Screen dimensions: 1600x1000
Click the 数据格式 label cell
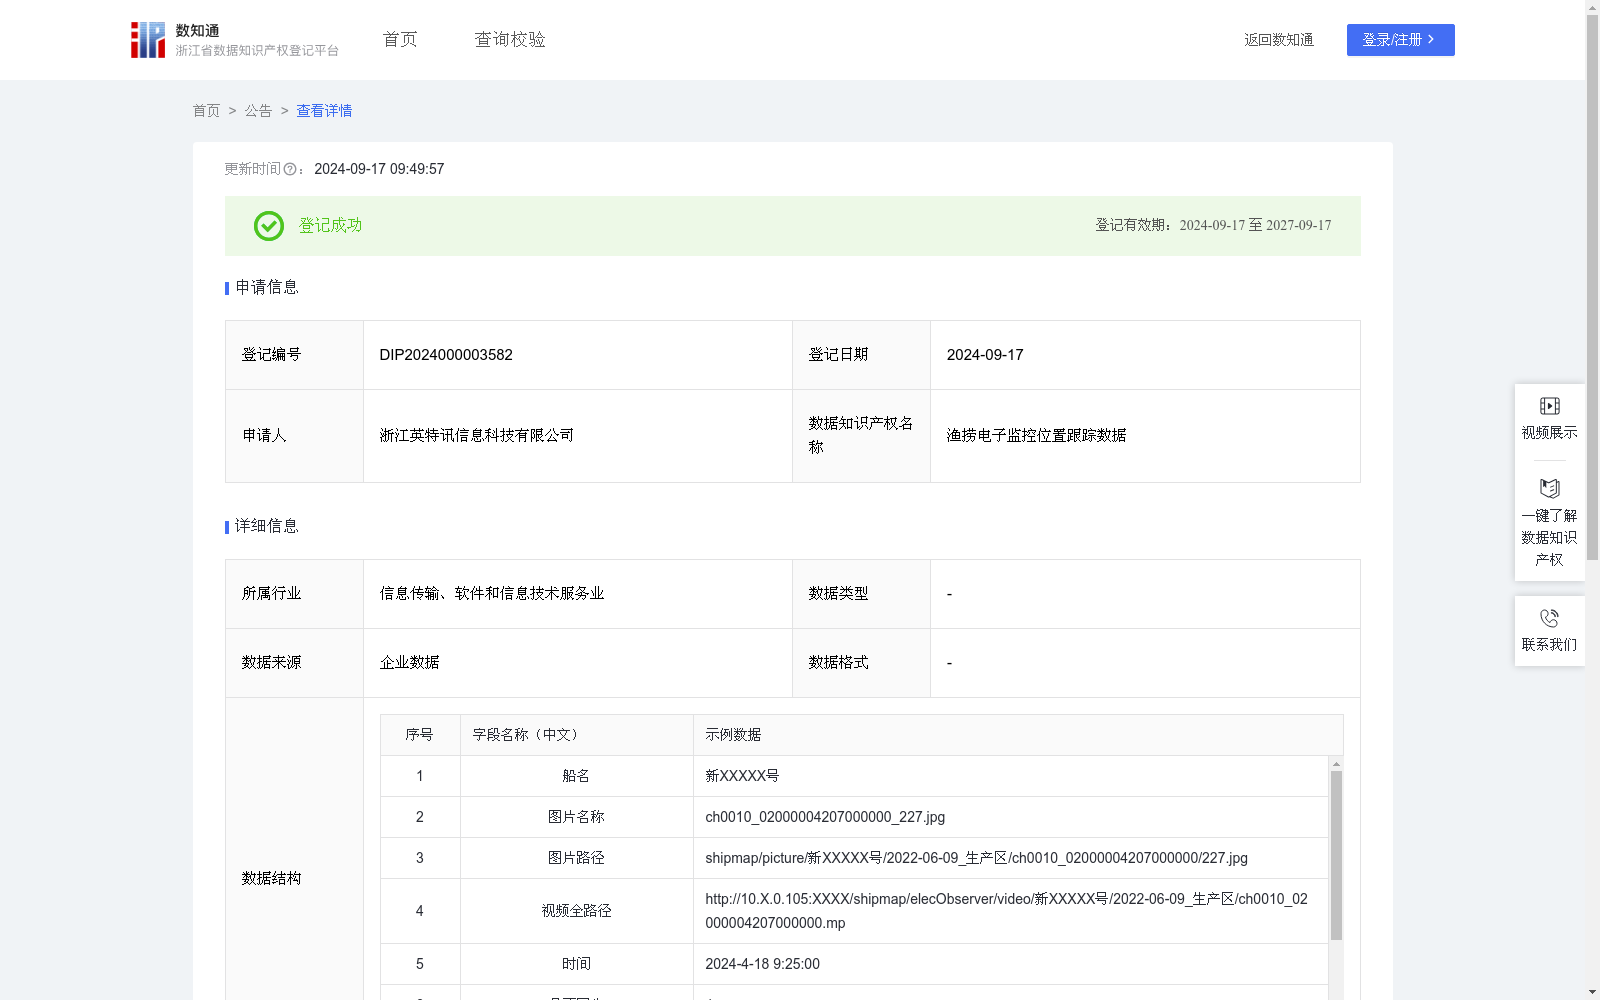[x=861, y=663]
